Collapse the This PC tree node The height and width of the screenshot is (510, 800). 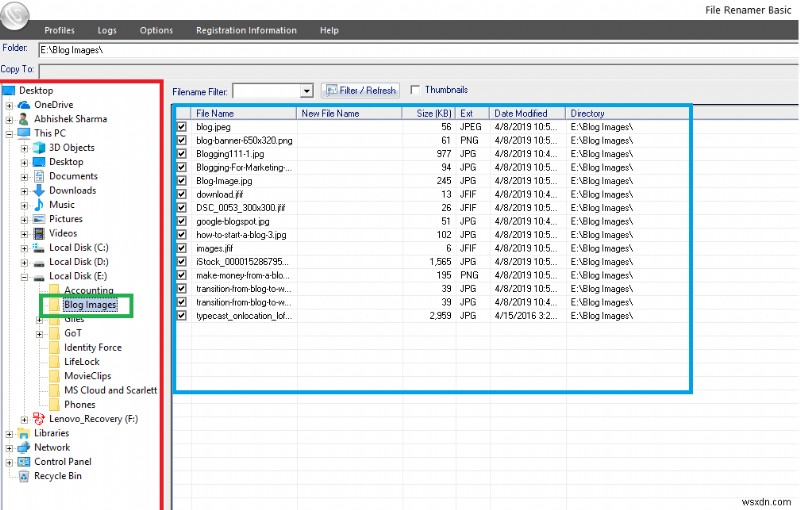tap(9, 134)
